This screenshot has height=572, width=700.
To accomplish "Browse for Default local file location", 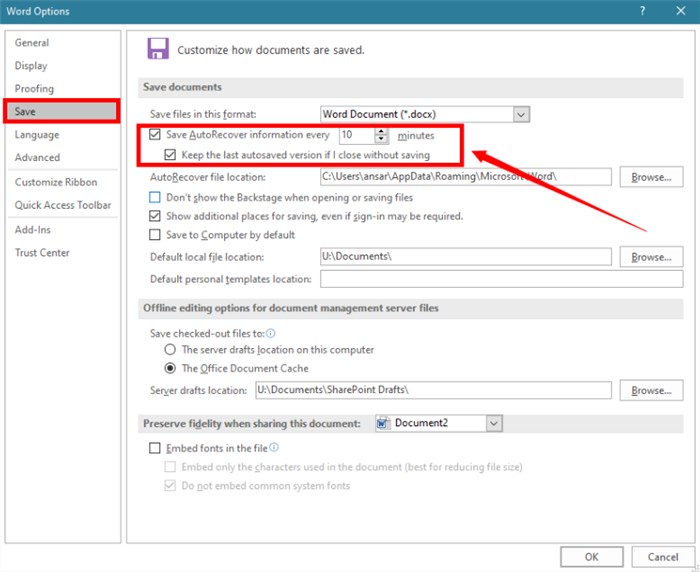I will (651, 257).
